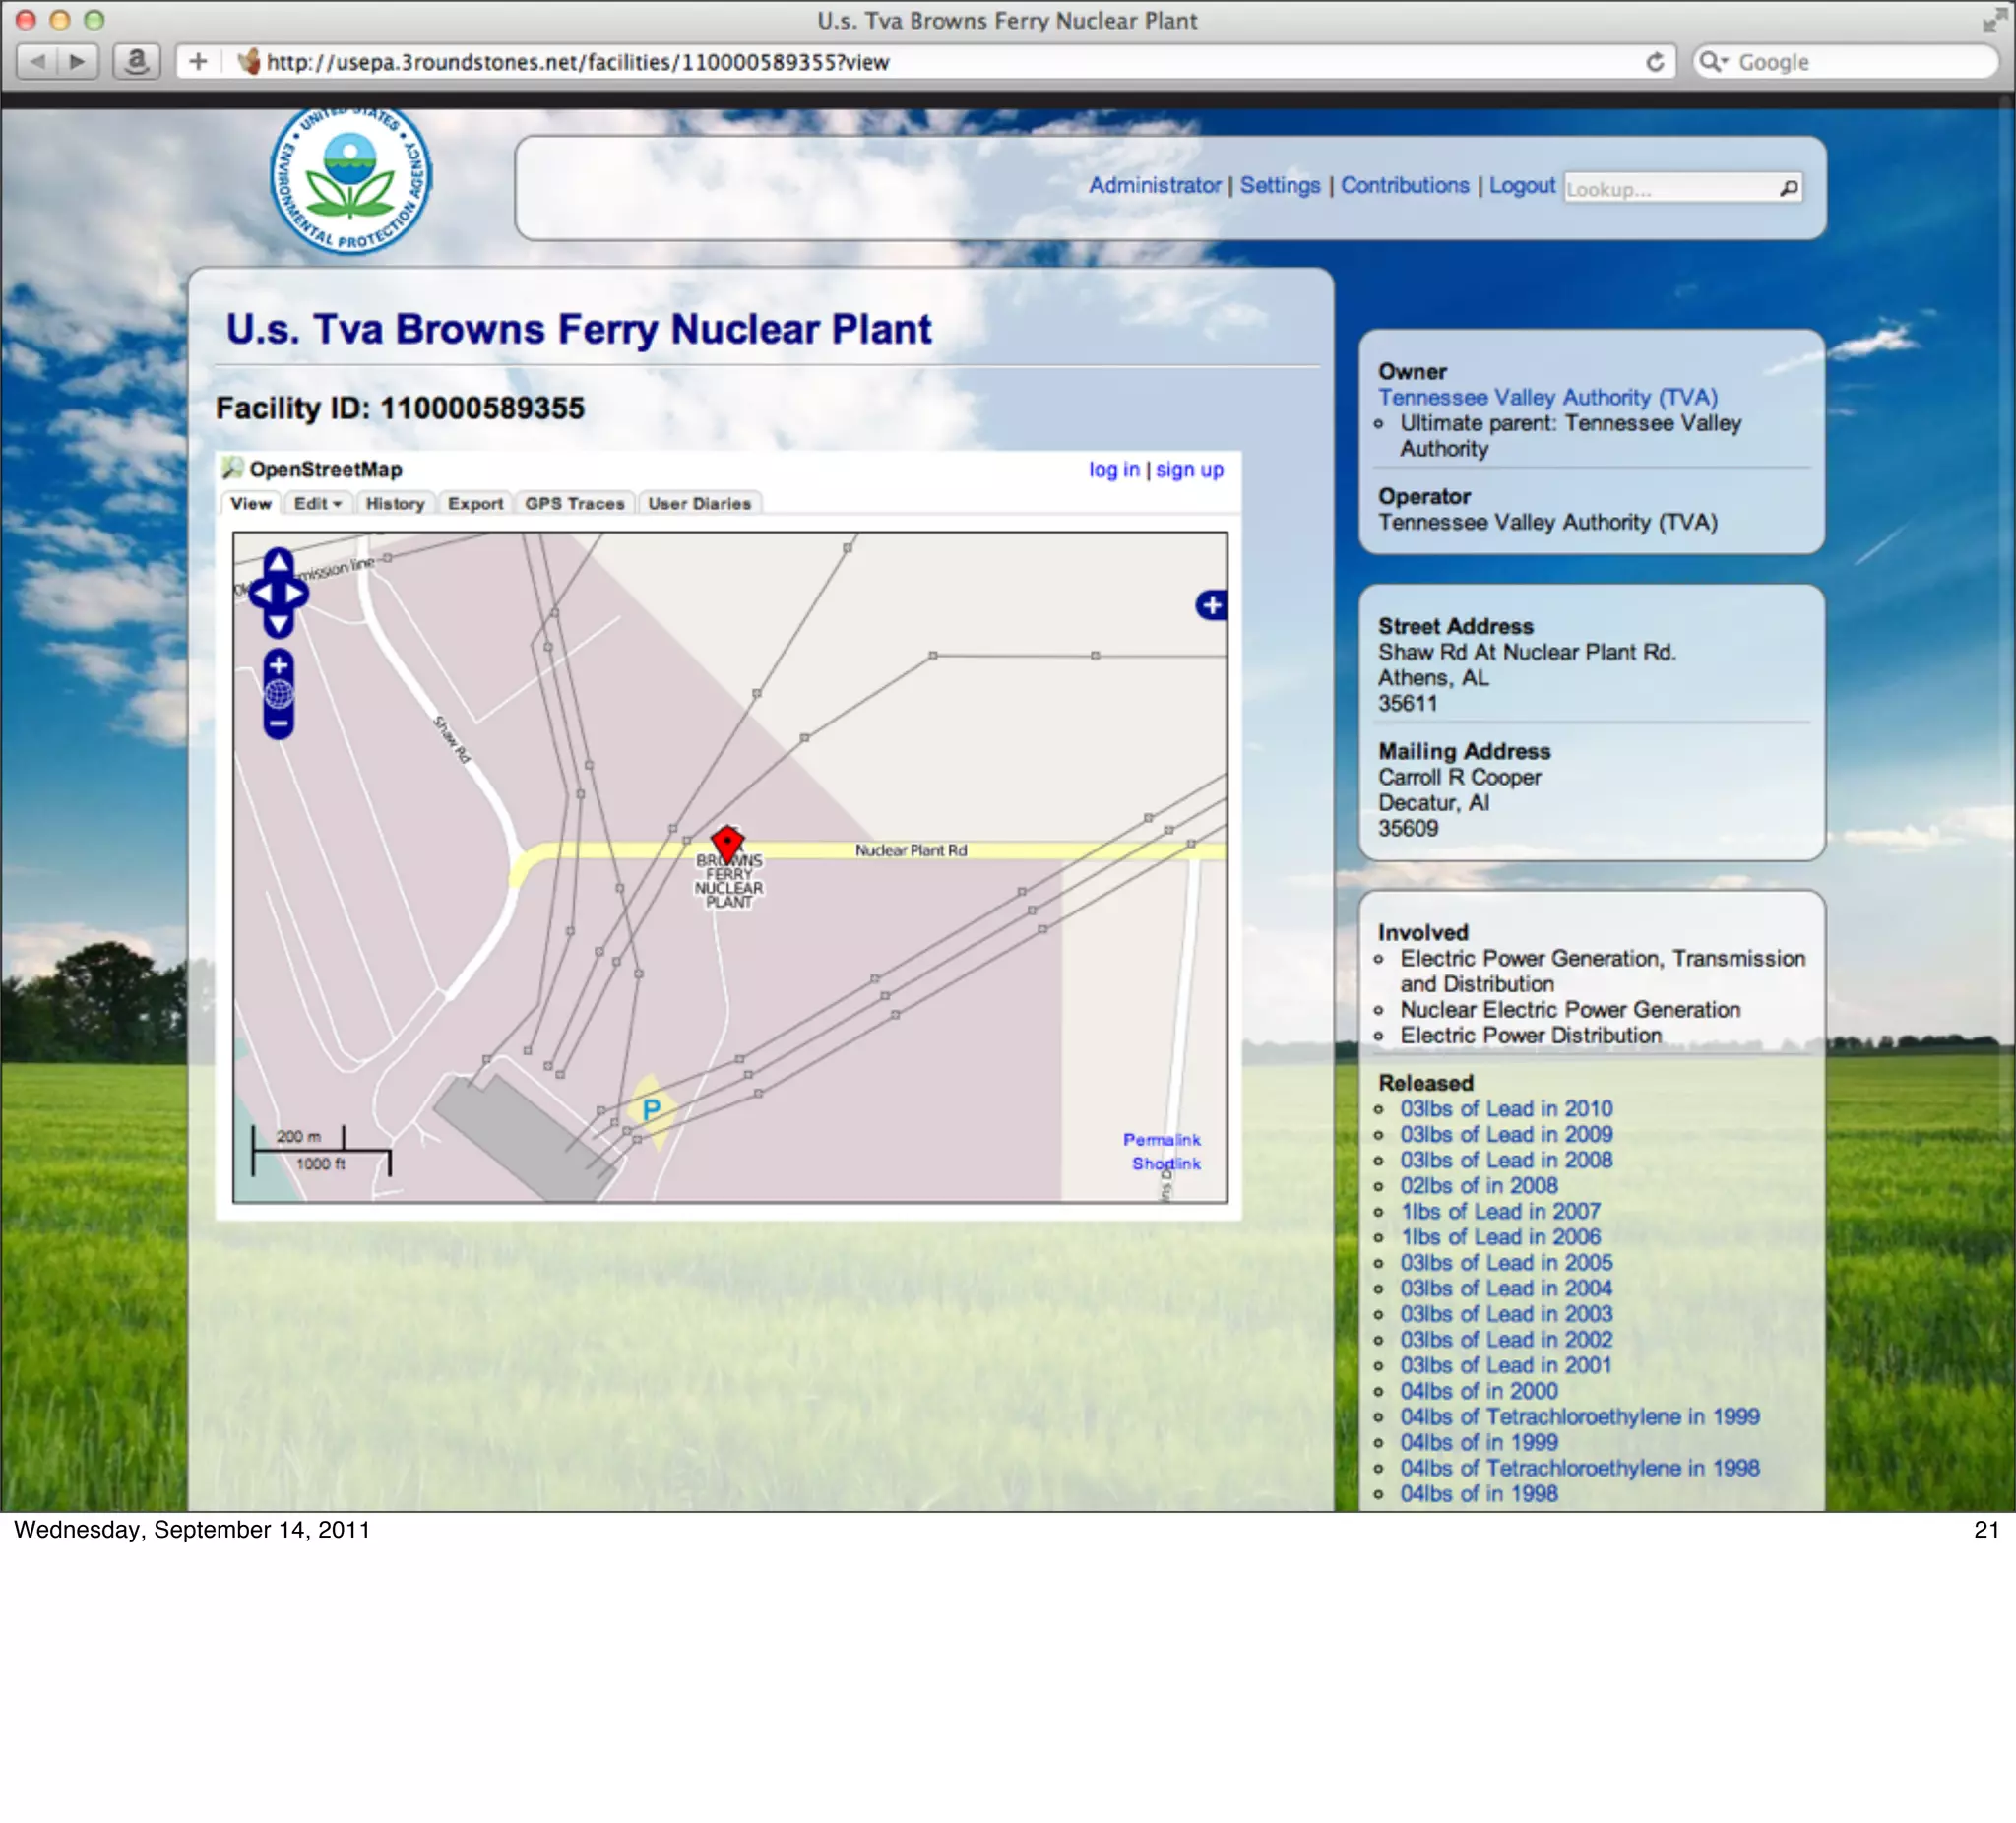The image size is (2016, 1823).
Task: Open 03lbs of Lead in 2010
Action: point(1505,1108)
